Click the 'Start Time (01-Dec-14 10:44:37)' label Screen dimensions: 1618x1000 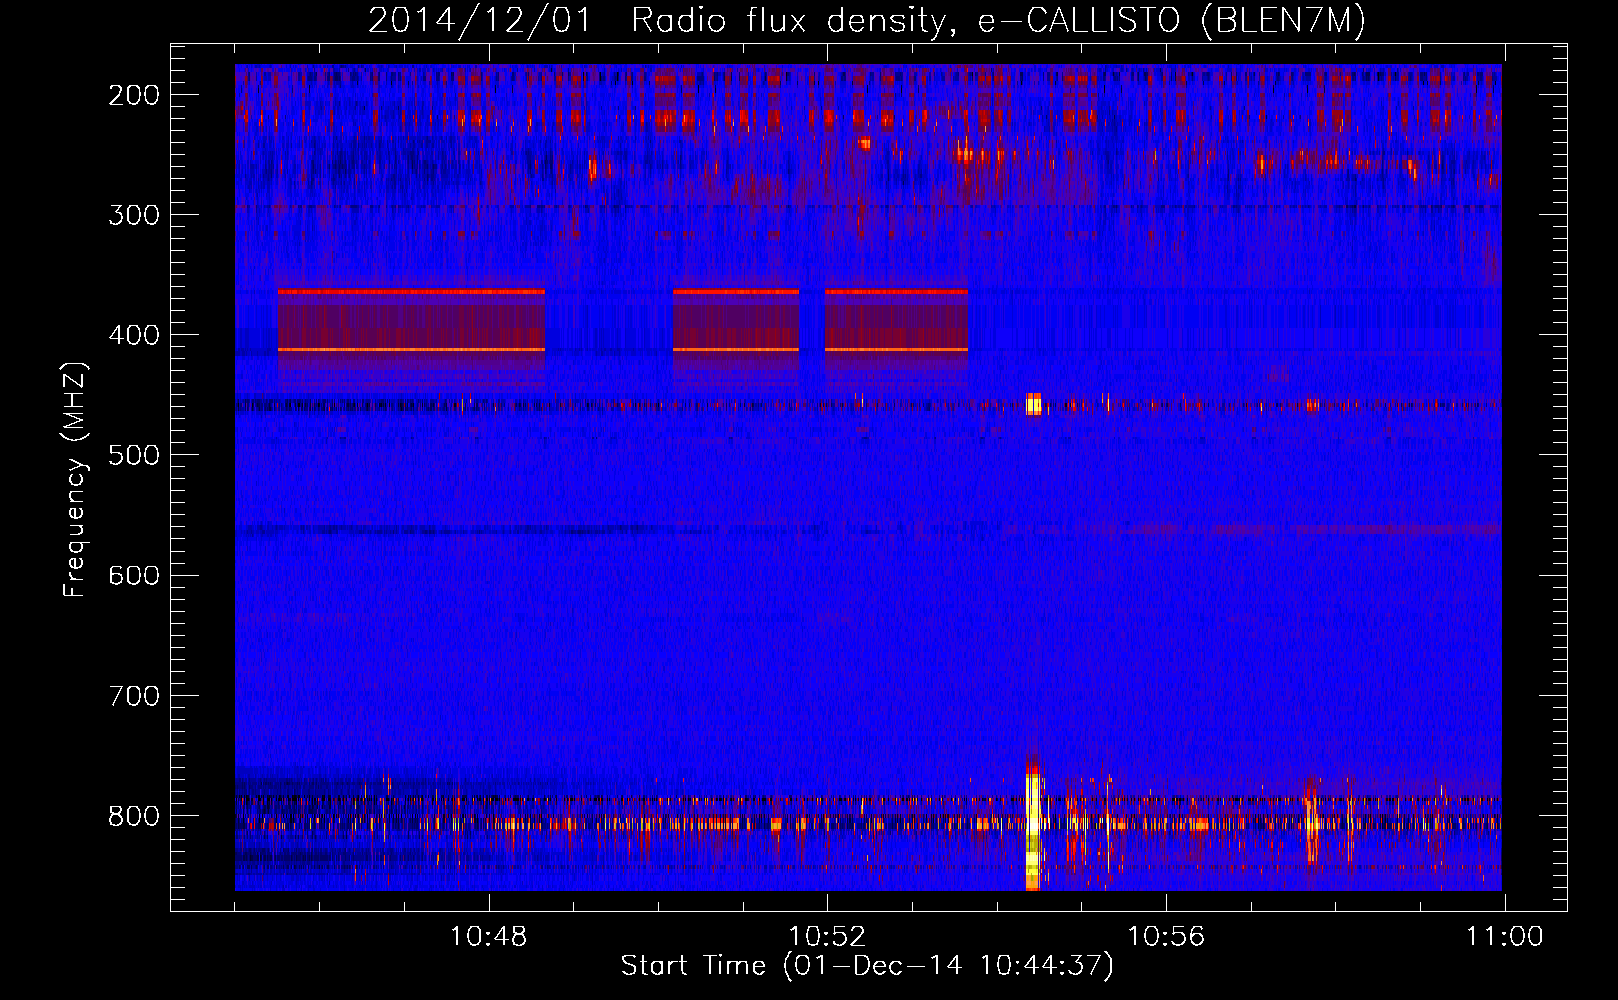[x=867, y=966]
